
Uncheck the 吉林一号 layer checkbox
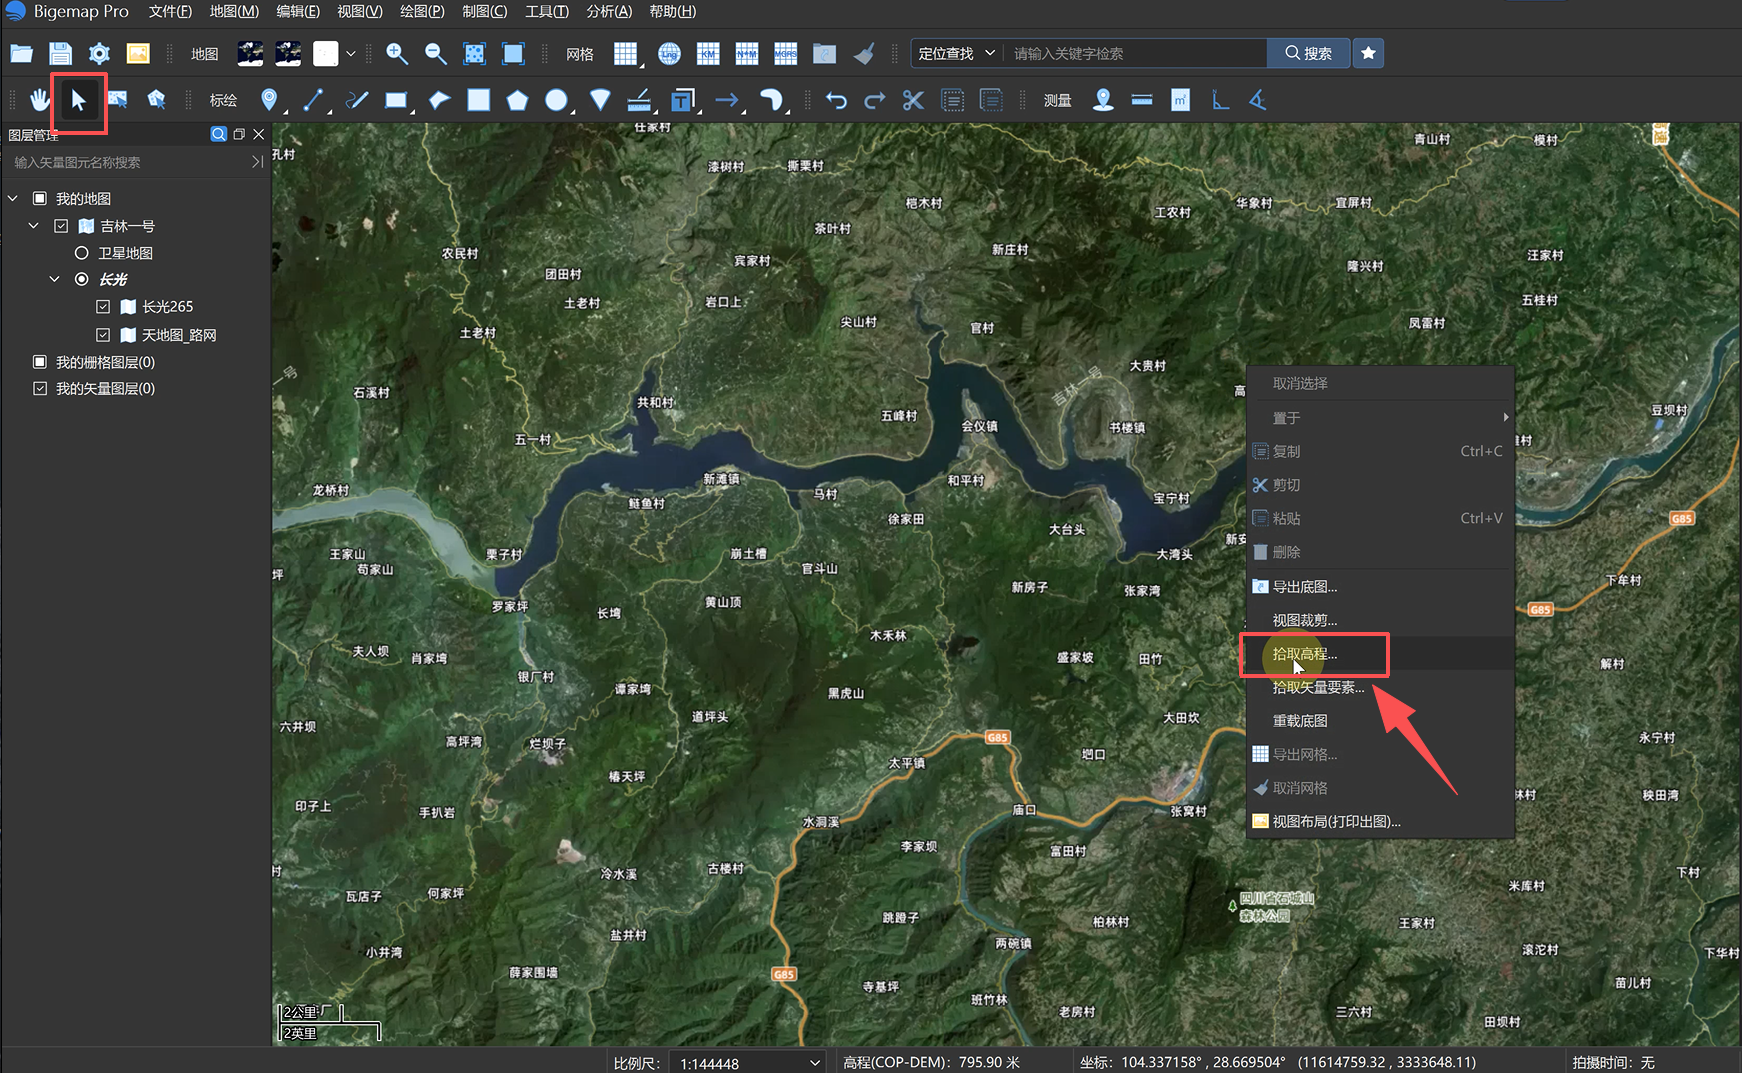[x=61, y=226]
